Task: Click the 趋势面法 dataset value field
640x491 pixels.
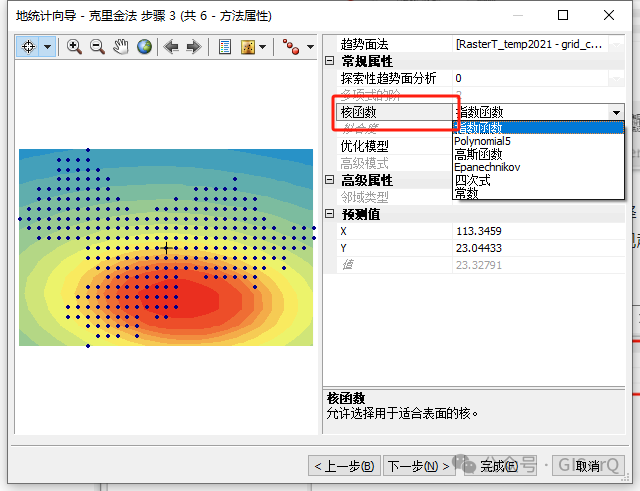Action: point(530,44)
